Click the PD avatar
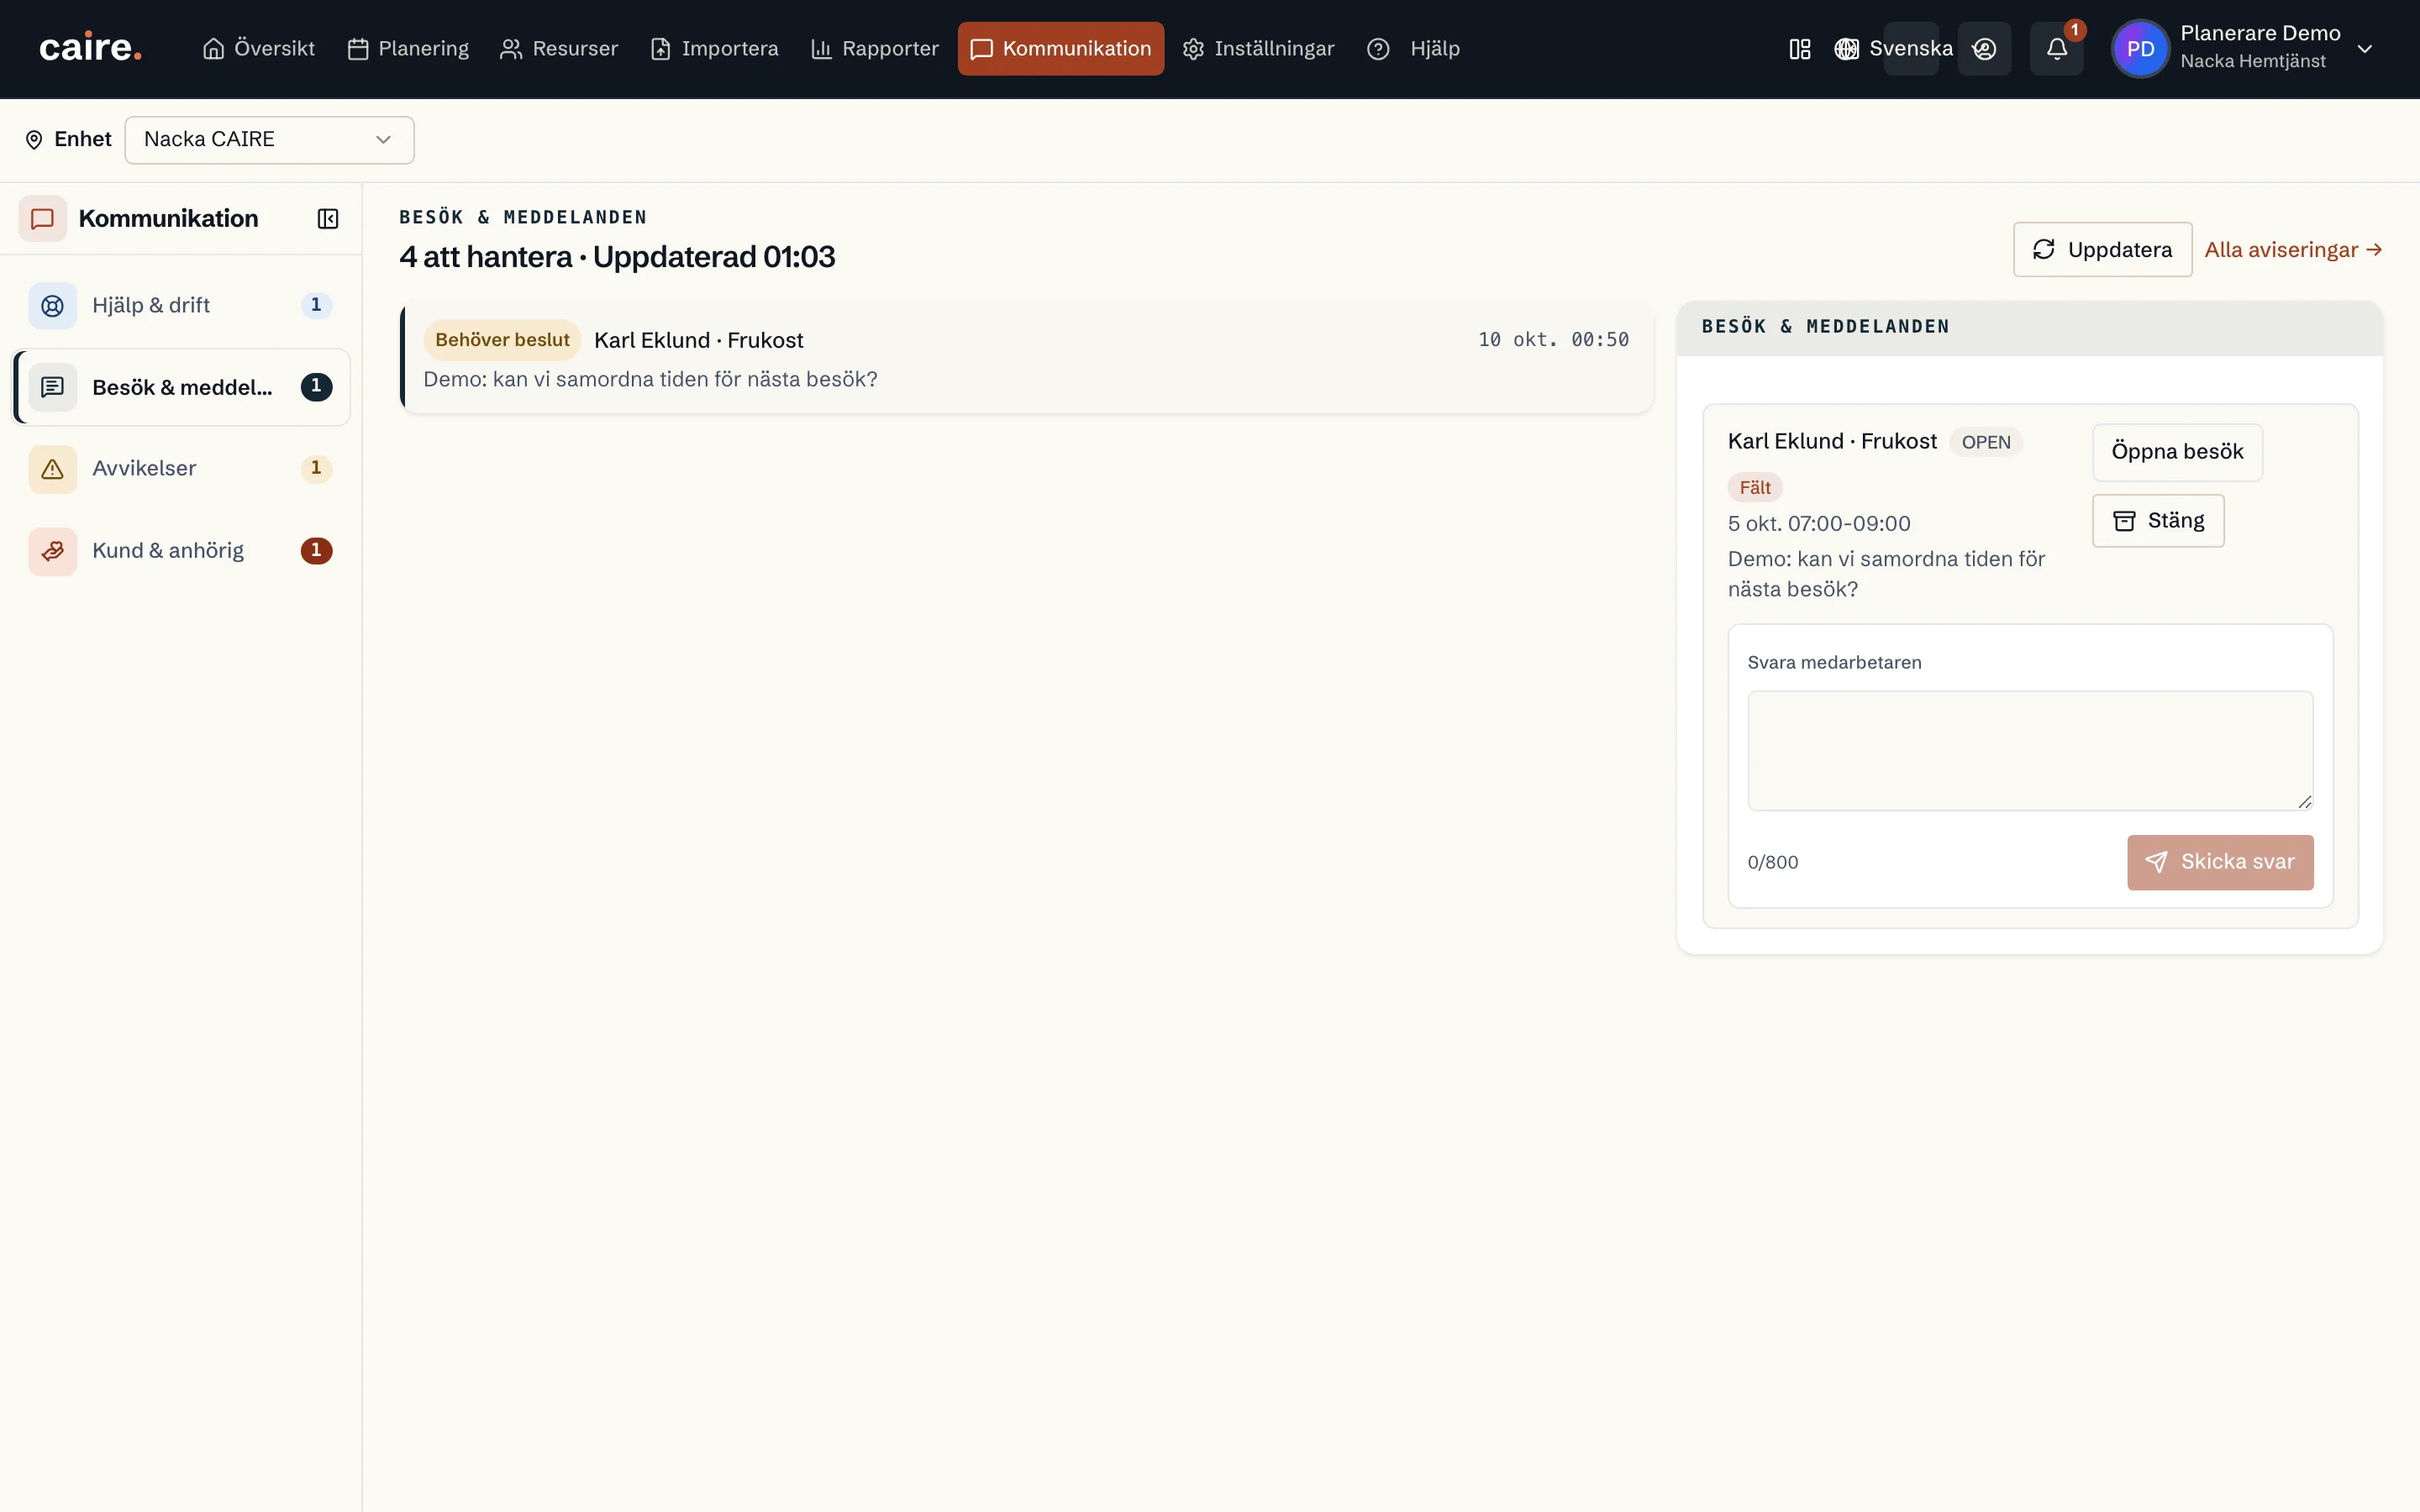Image resolution: width=2420 pixels, height=1512 pixels. tap(2140, 49)
